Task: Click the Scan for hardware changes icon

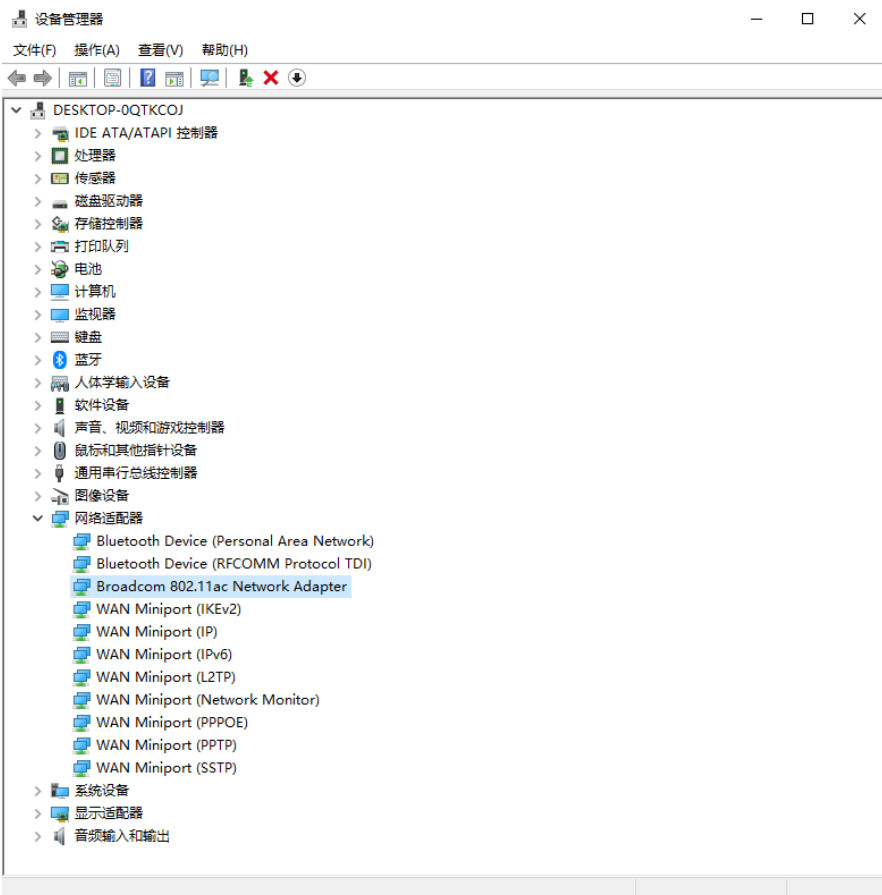Action: 210,78
